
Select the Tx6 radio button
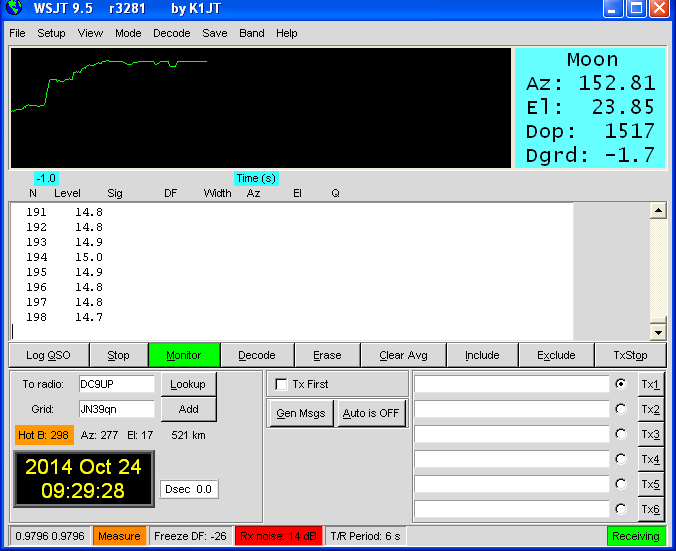coord(621,509)
